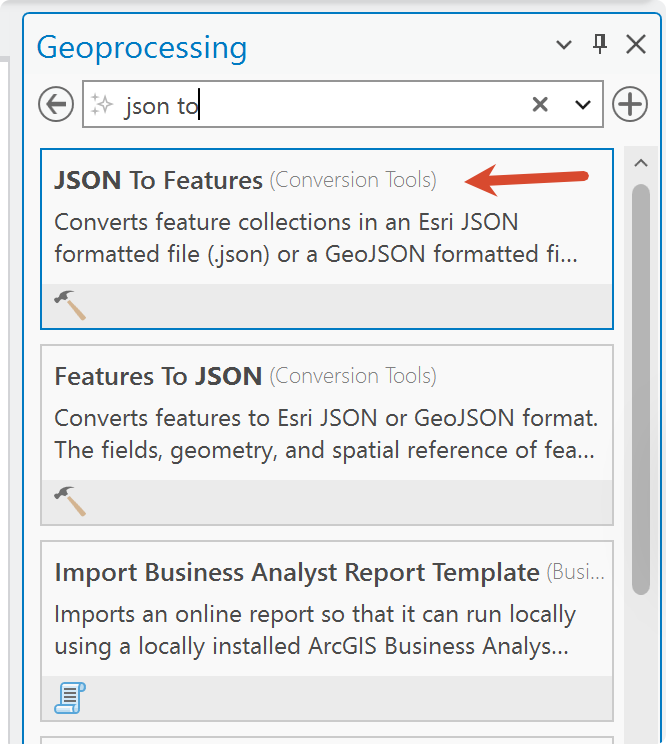Click '(Conversion Tools)' next to JSON To Features
The width and height of the screenshot is (666, 744).
pos(353,180)
